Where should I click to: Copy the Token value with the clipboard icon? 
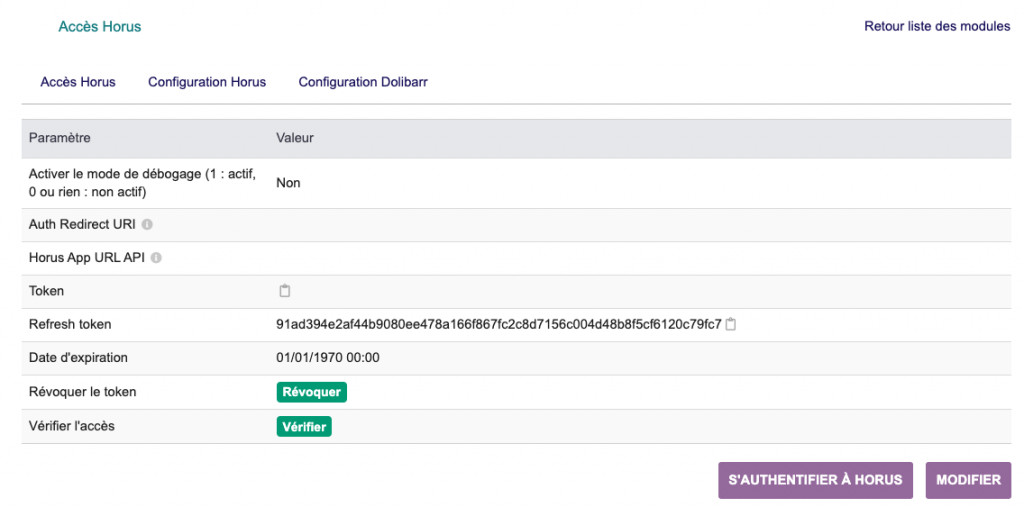point(285,291)
